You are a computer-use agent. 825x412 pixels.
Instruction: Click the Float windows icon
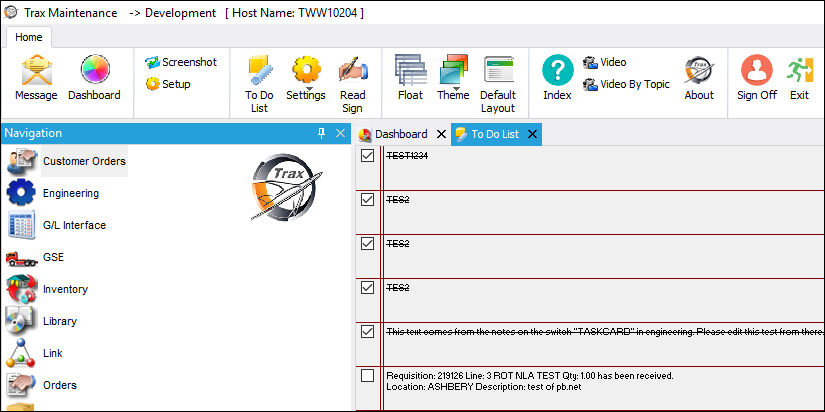pos(410,69)
